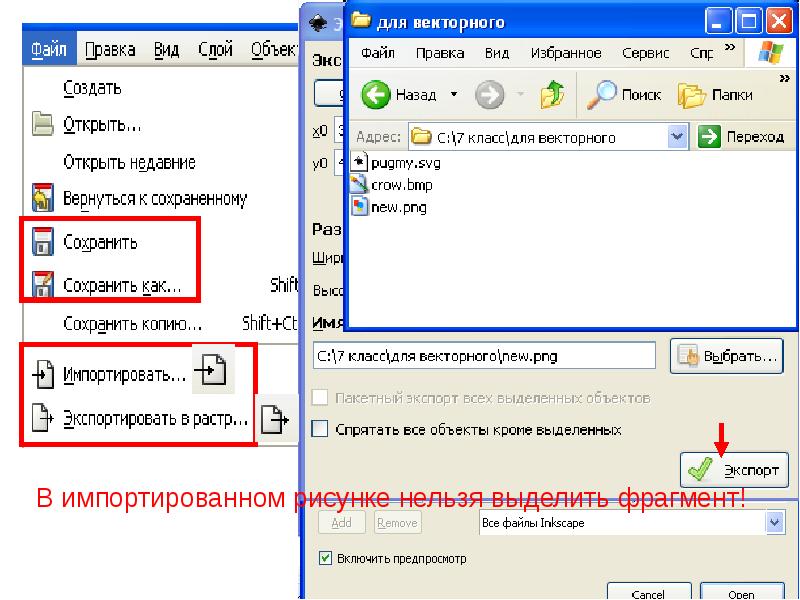800x600 pixels.
Task: Open the Back button history dropdown arrow
Action: click(454, 94)
